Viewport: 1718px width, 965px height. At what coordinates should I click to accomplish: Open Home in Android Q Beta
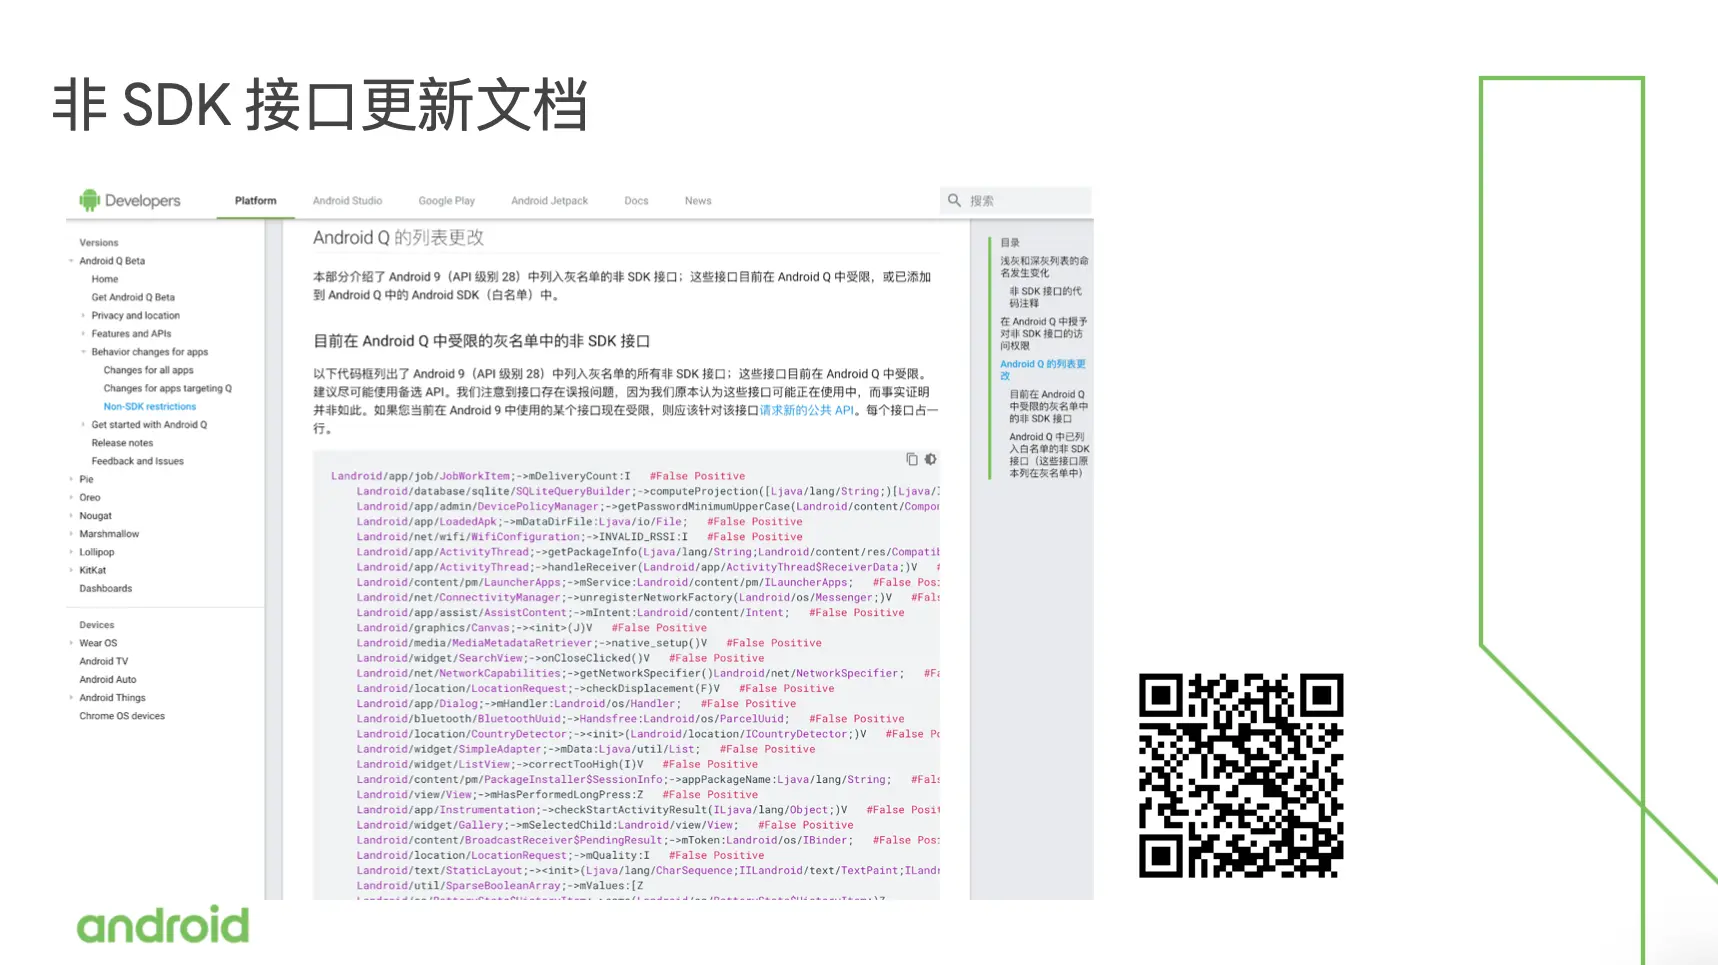point(105,279)
